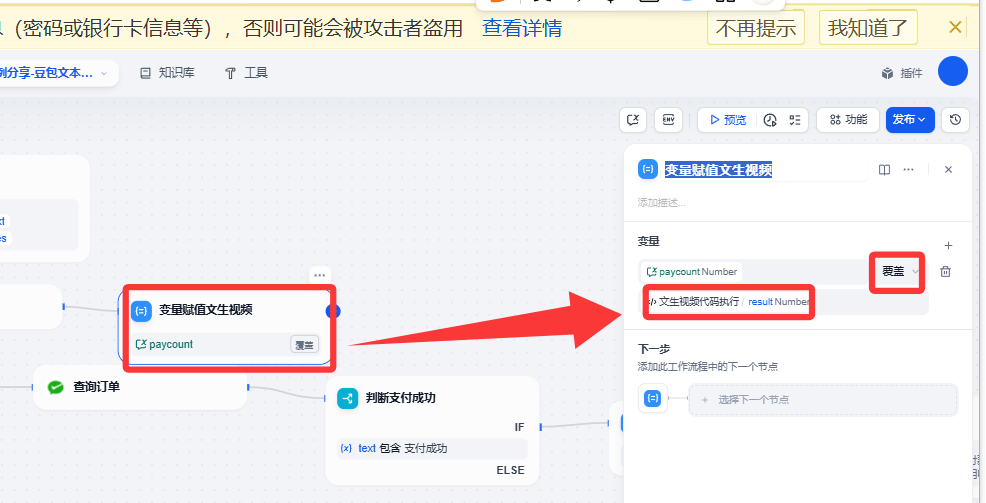Dismiss the yellow warning banner

tap(955, 27)
